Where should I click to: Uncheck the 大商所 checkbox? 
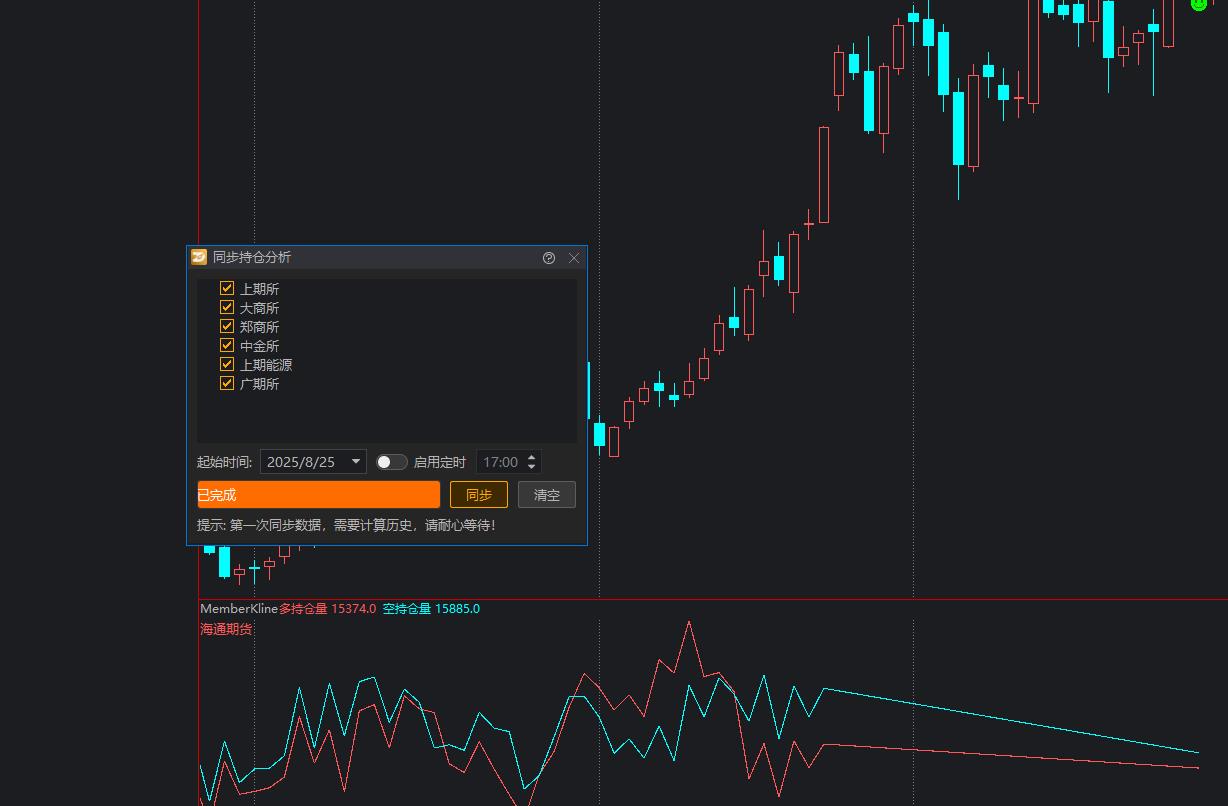pos(227,307)
